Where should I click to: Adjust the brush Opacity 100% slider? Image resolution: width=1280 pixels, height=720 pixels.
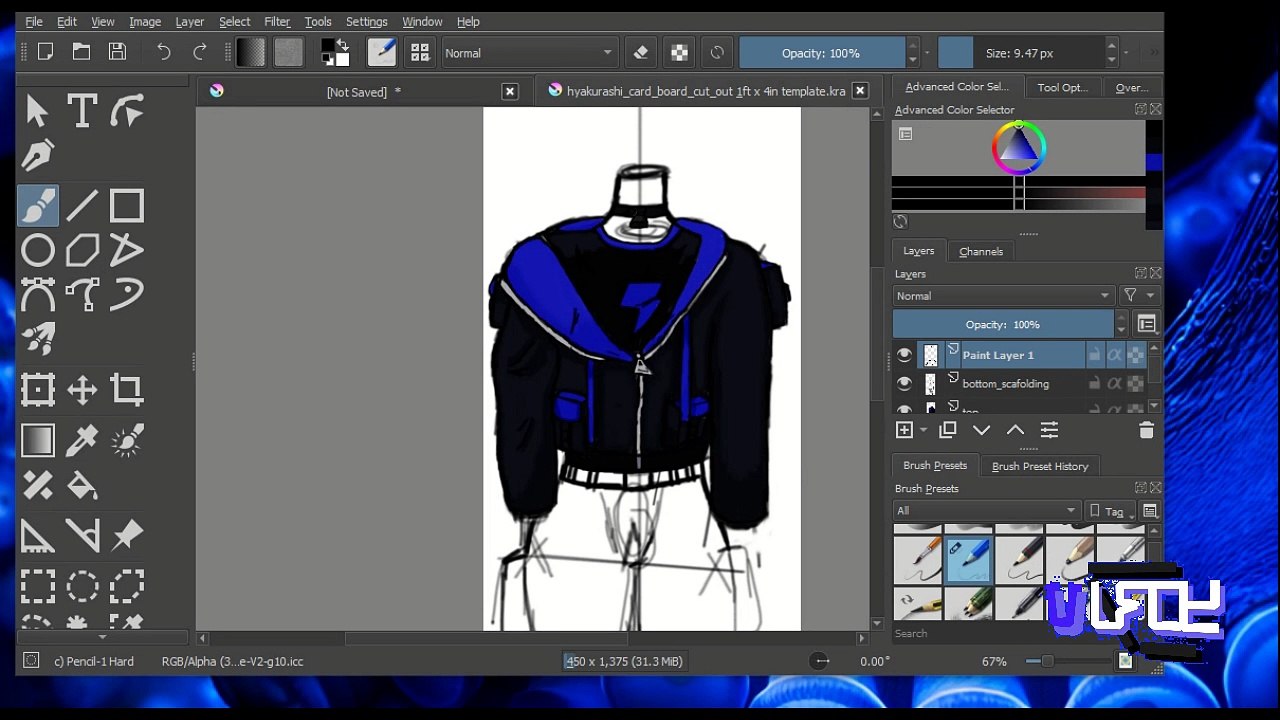(x=821, y=53)
